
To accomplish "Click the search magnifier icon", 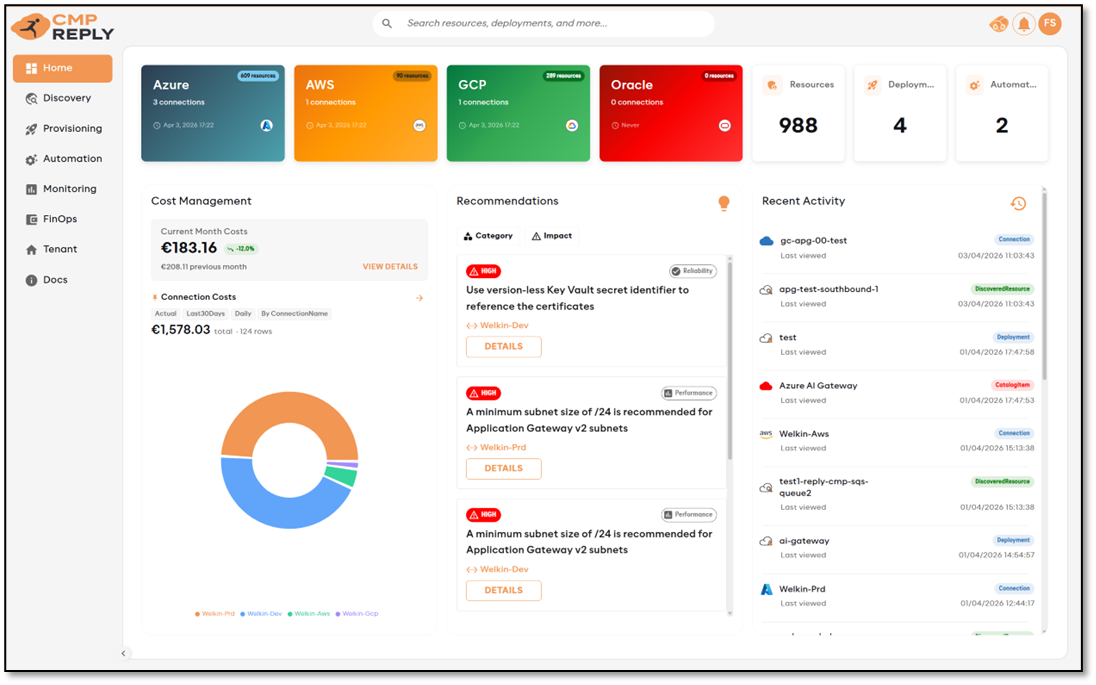I will tap(388, 24).
